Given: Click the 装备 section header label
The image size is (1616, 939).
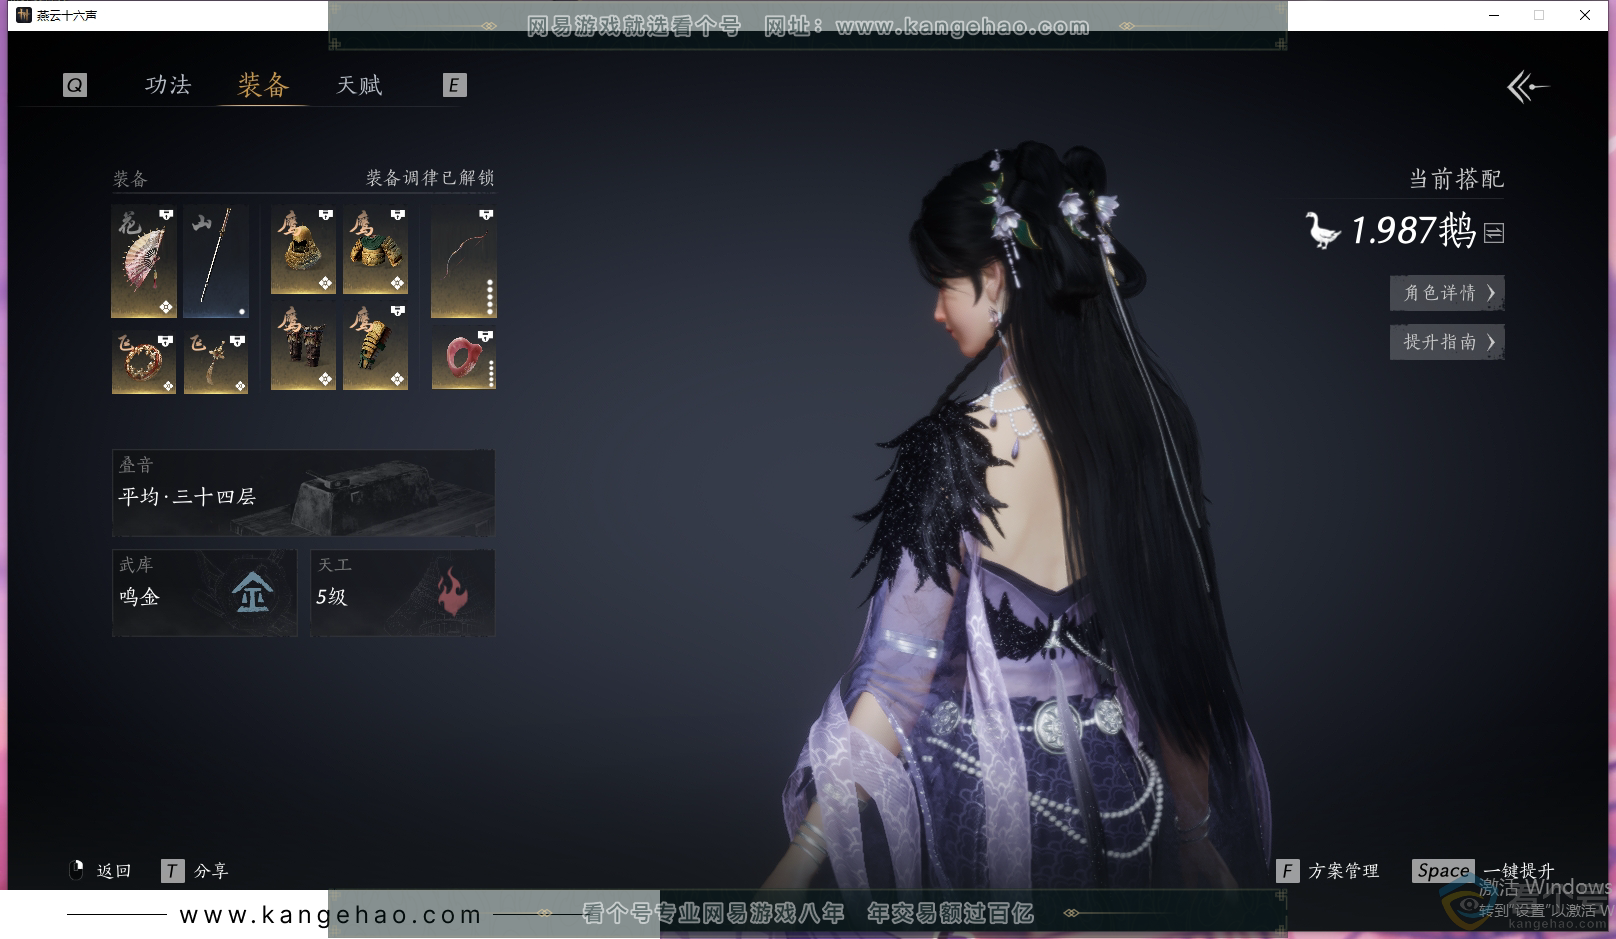Looking at the screenshot, I should click(130, 179).
